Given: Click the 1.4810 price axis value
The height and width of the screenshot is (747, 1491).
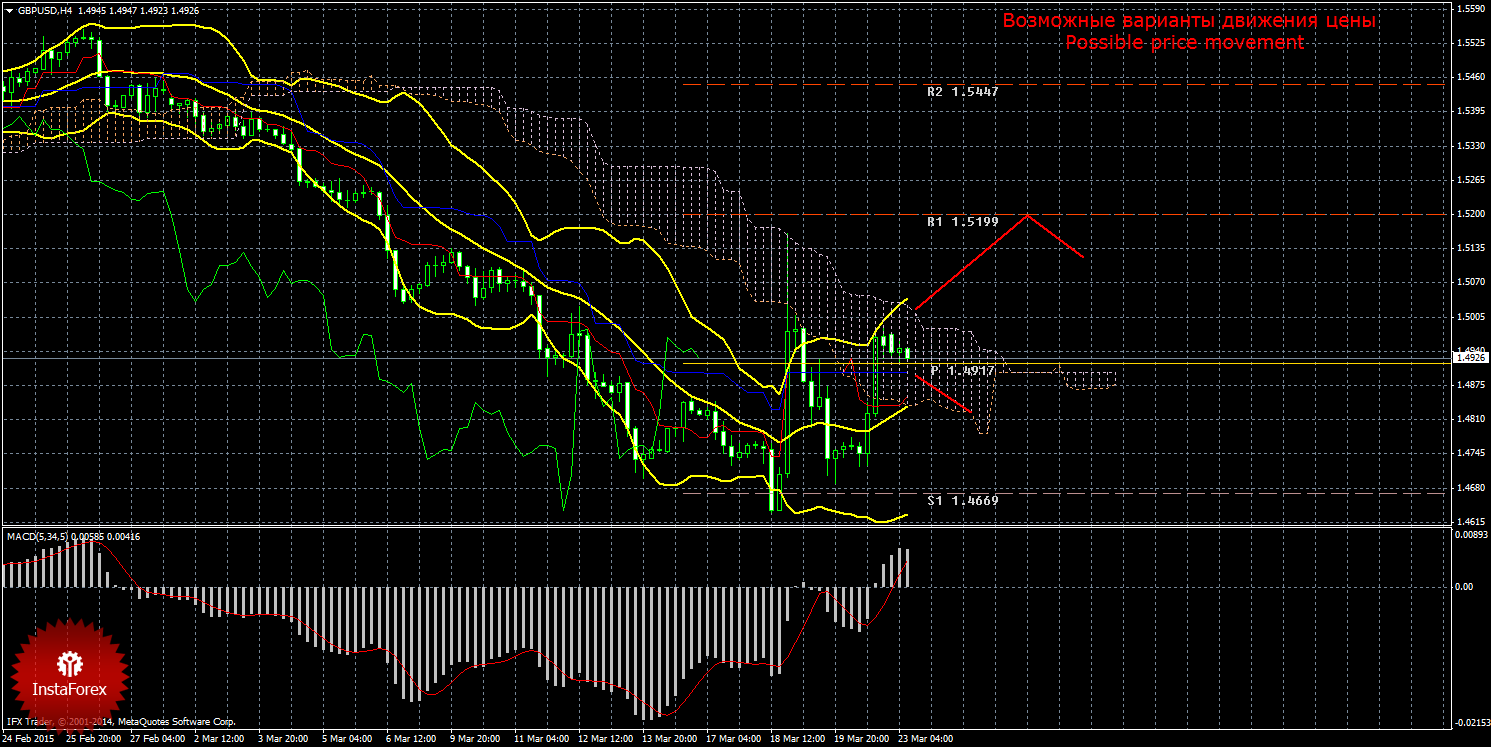Looking at the screenshot, I should (x=1470, y=419).
